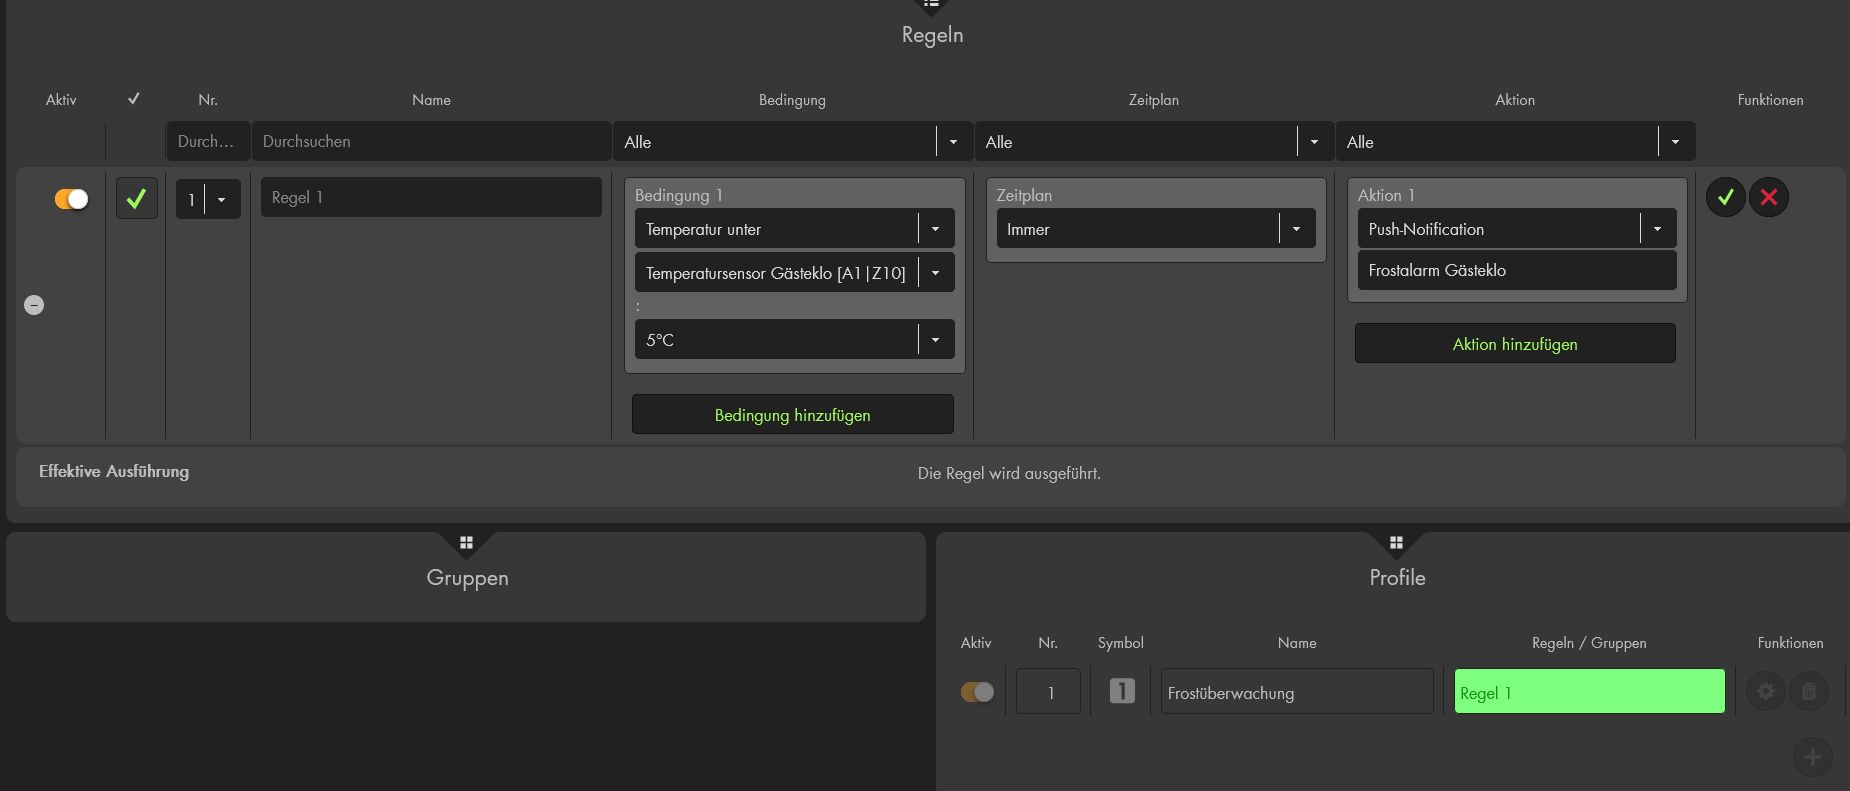1850x791 pixels.
Task: Click symbol icon of profile 1
Action: [x=1122, y=691]
